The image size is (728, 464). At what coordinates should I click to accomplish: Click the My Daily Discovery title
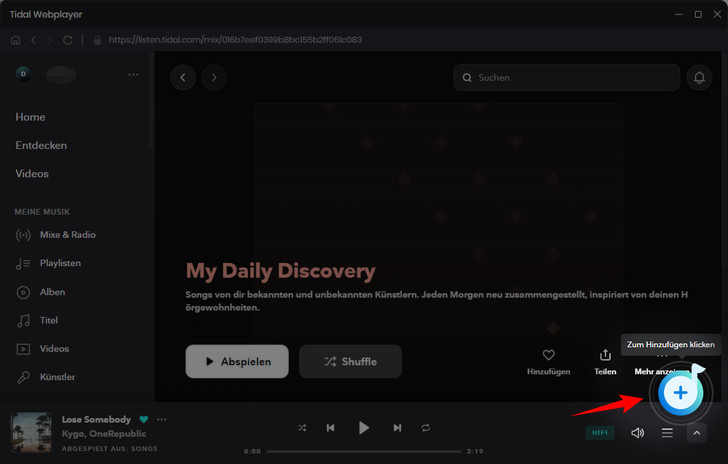point(280,271)
